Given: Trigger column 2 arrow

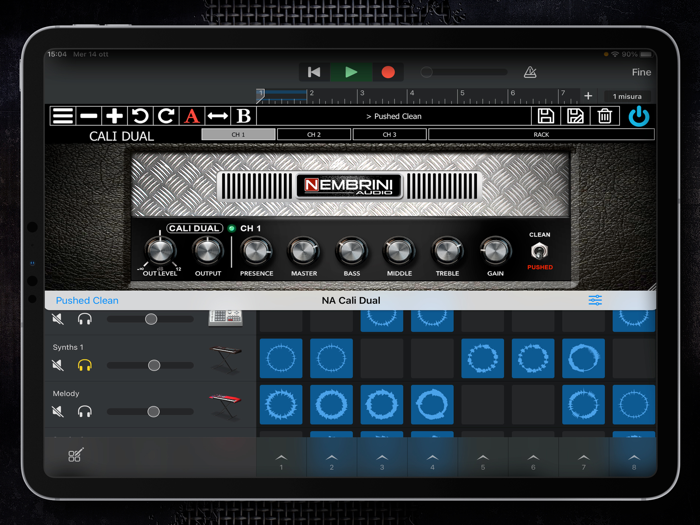Looking at the screenshot, I should pos(332,458).
